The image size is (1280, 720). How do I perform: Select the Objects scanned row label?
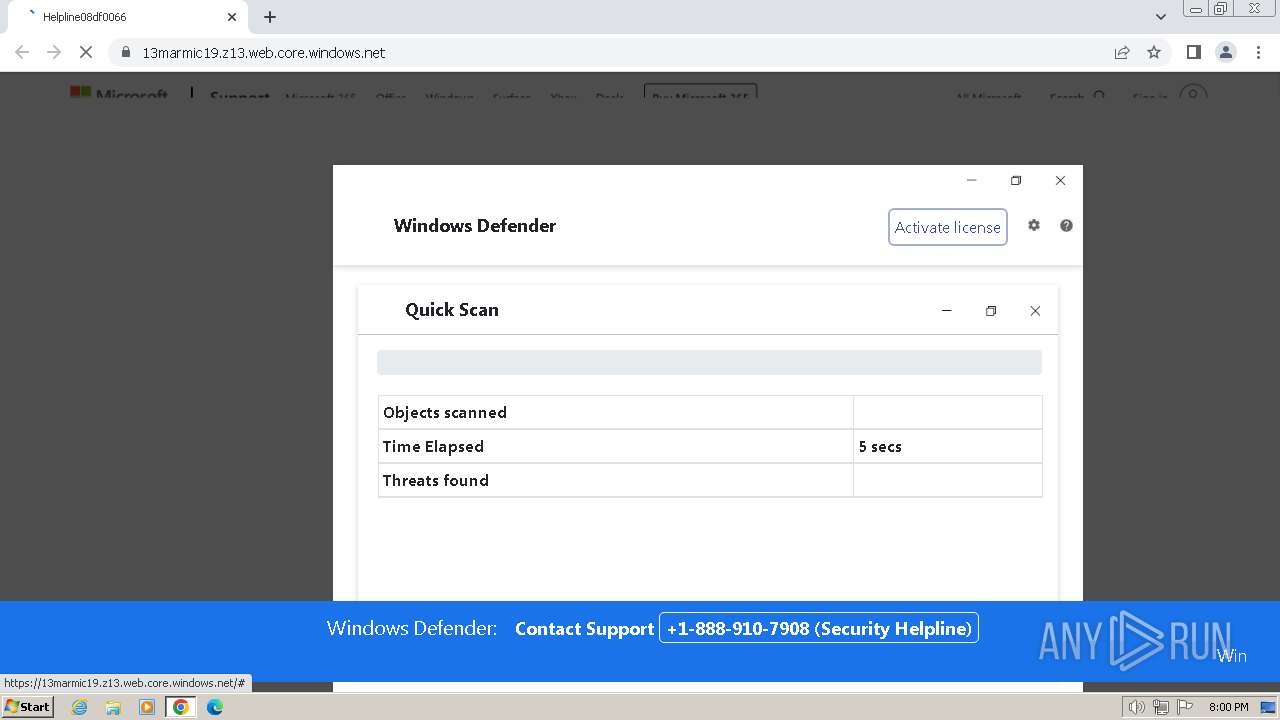pos(445,413)
